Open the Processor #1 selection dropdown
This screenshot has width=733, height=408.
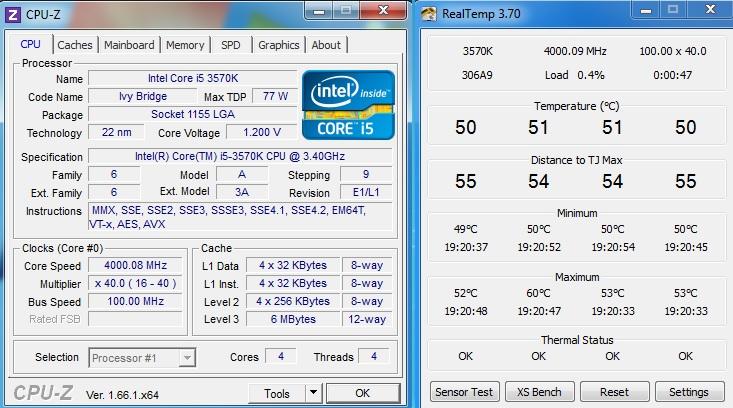(x=142, y=358)
